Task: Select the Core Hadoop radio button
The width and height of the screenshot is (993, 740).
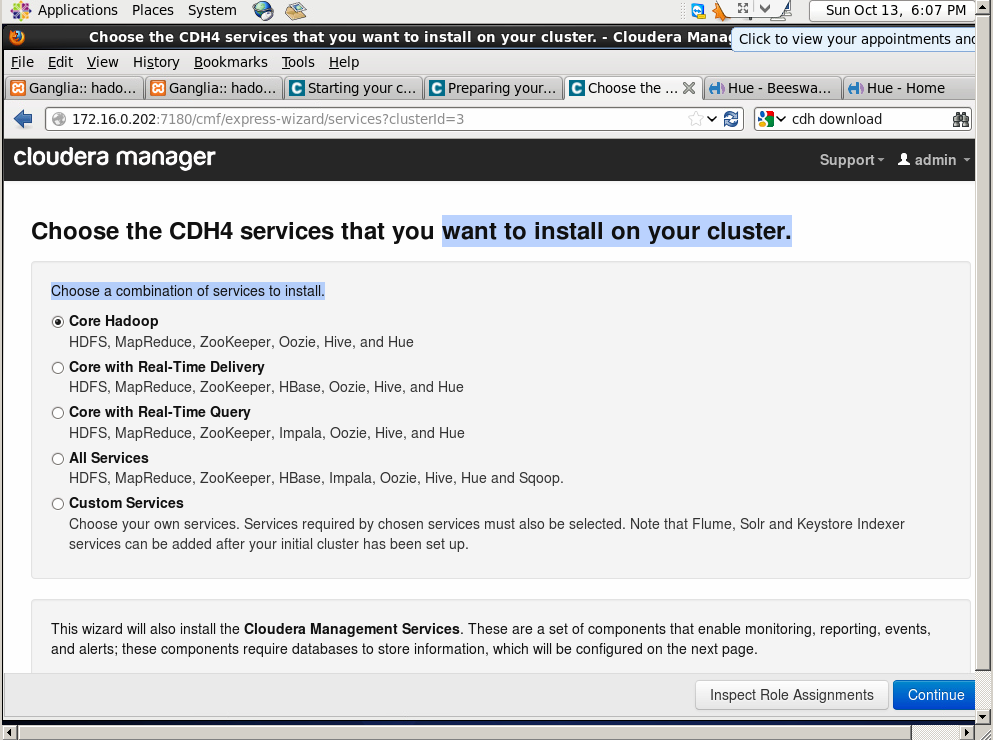Action: [x=58, y=322]
